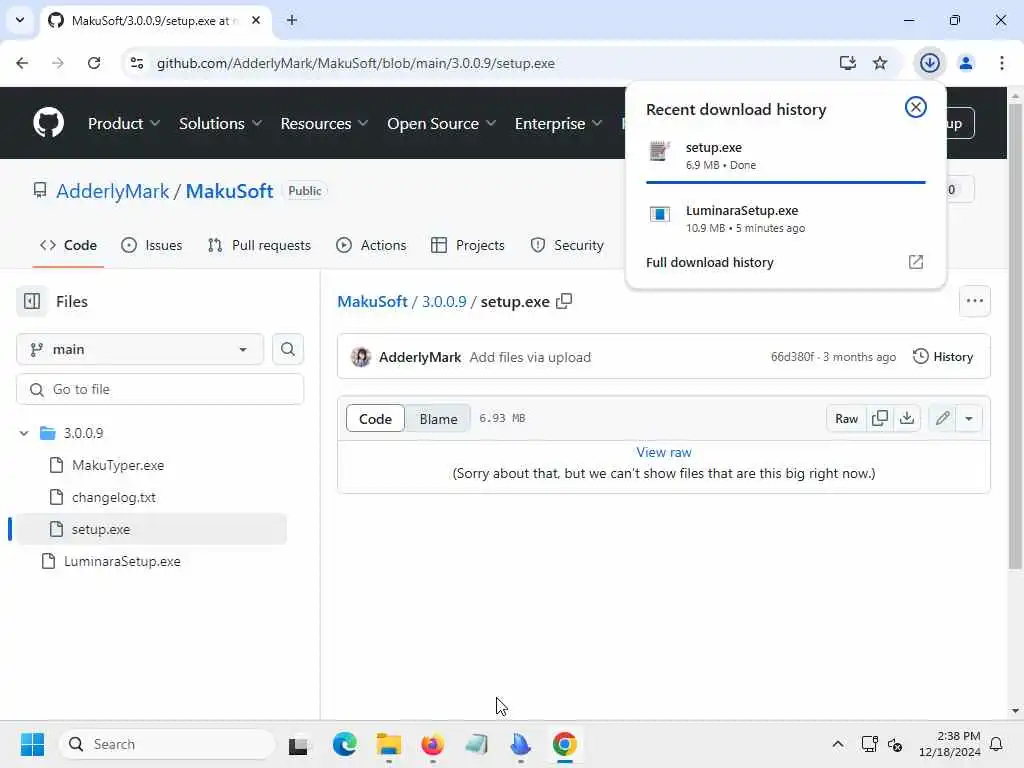Click the Go to file search field

tap(160, 389)
